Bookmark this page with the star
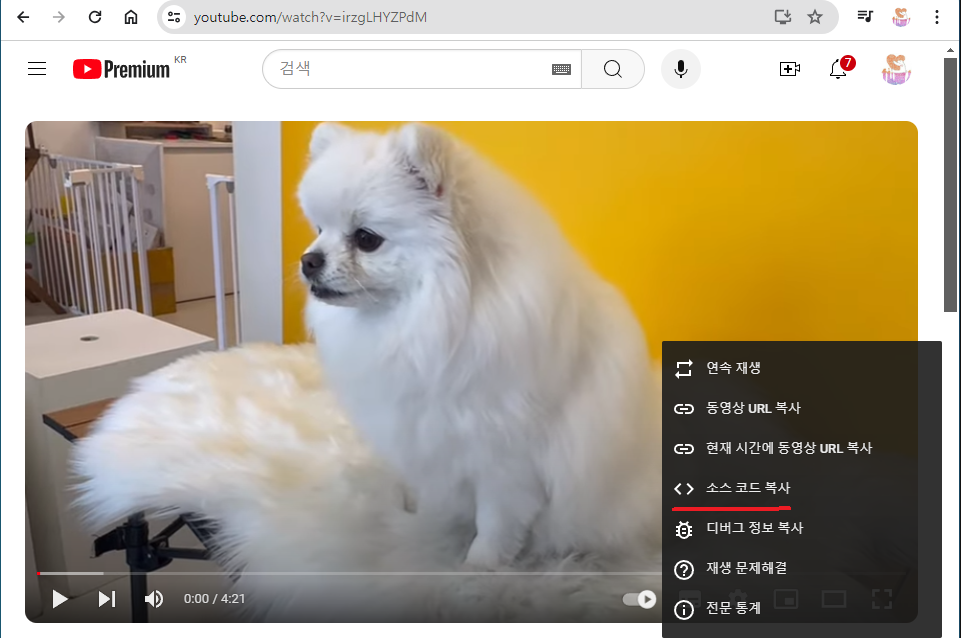Image resolution: width=961 pixels, height=638 pixels. click(815, 17)
